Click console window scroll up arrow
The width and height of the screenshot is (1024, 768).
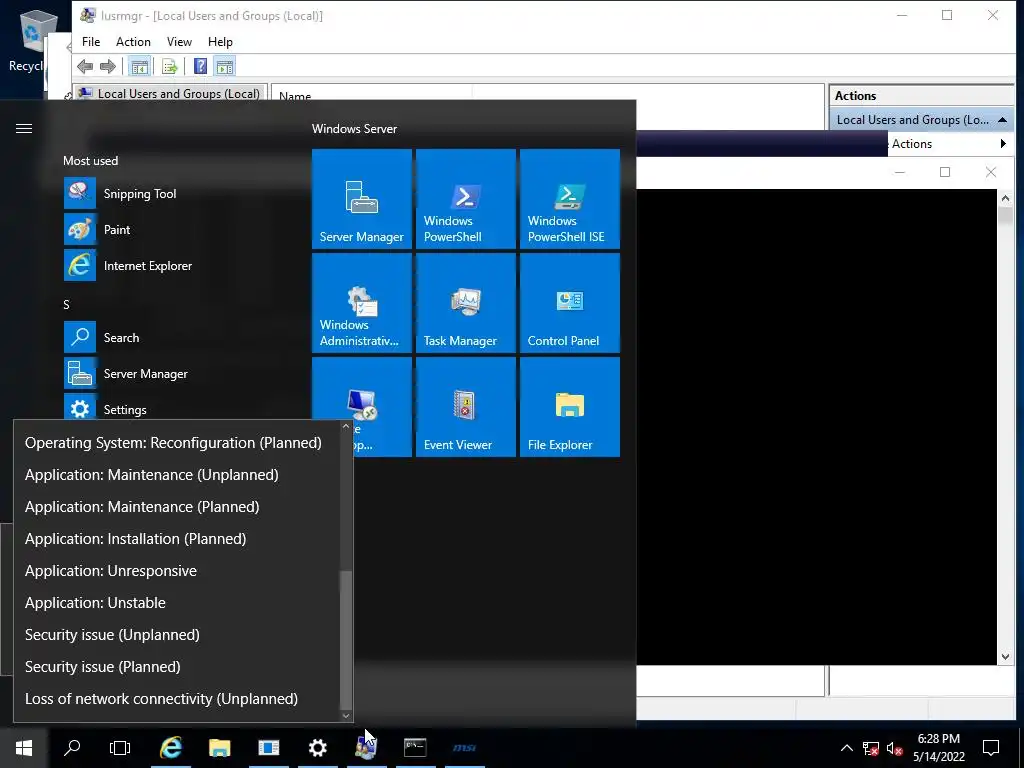point(1005,197)
